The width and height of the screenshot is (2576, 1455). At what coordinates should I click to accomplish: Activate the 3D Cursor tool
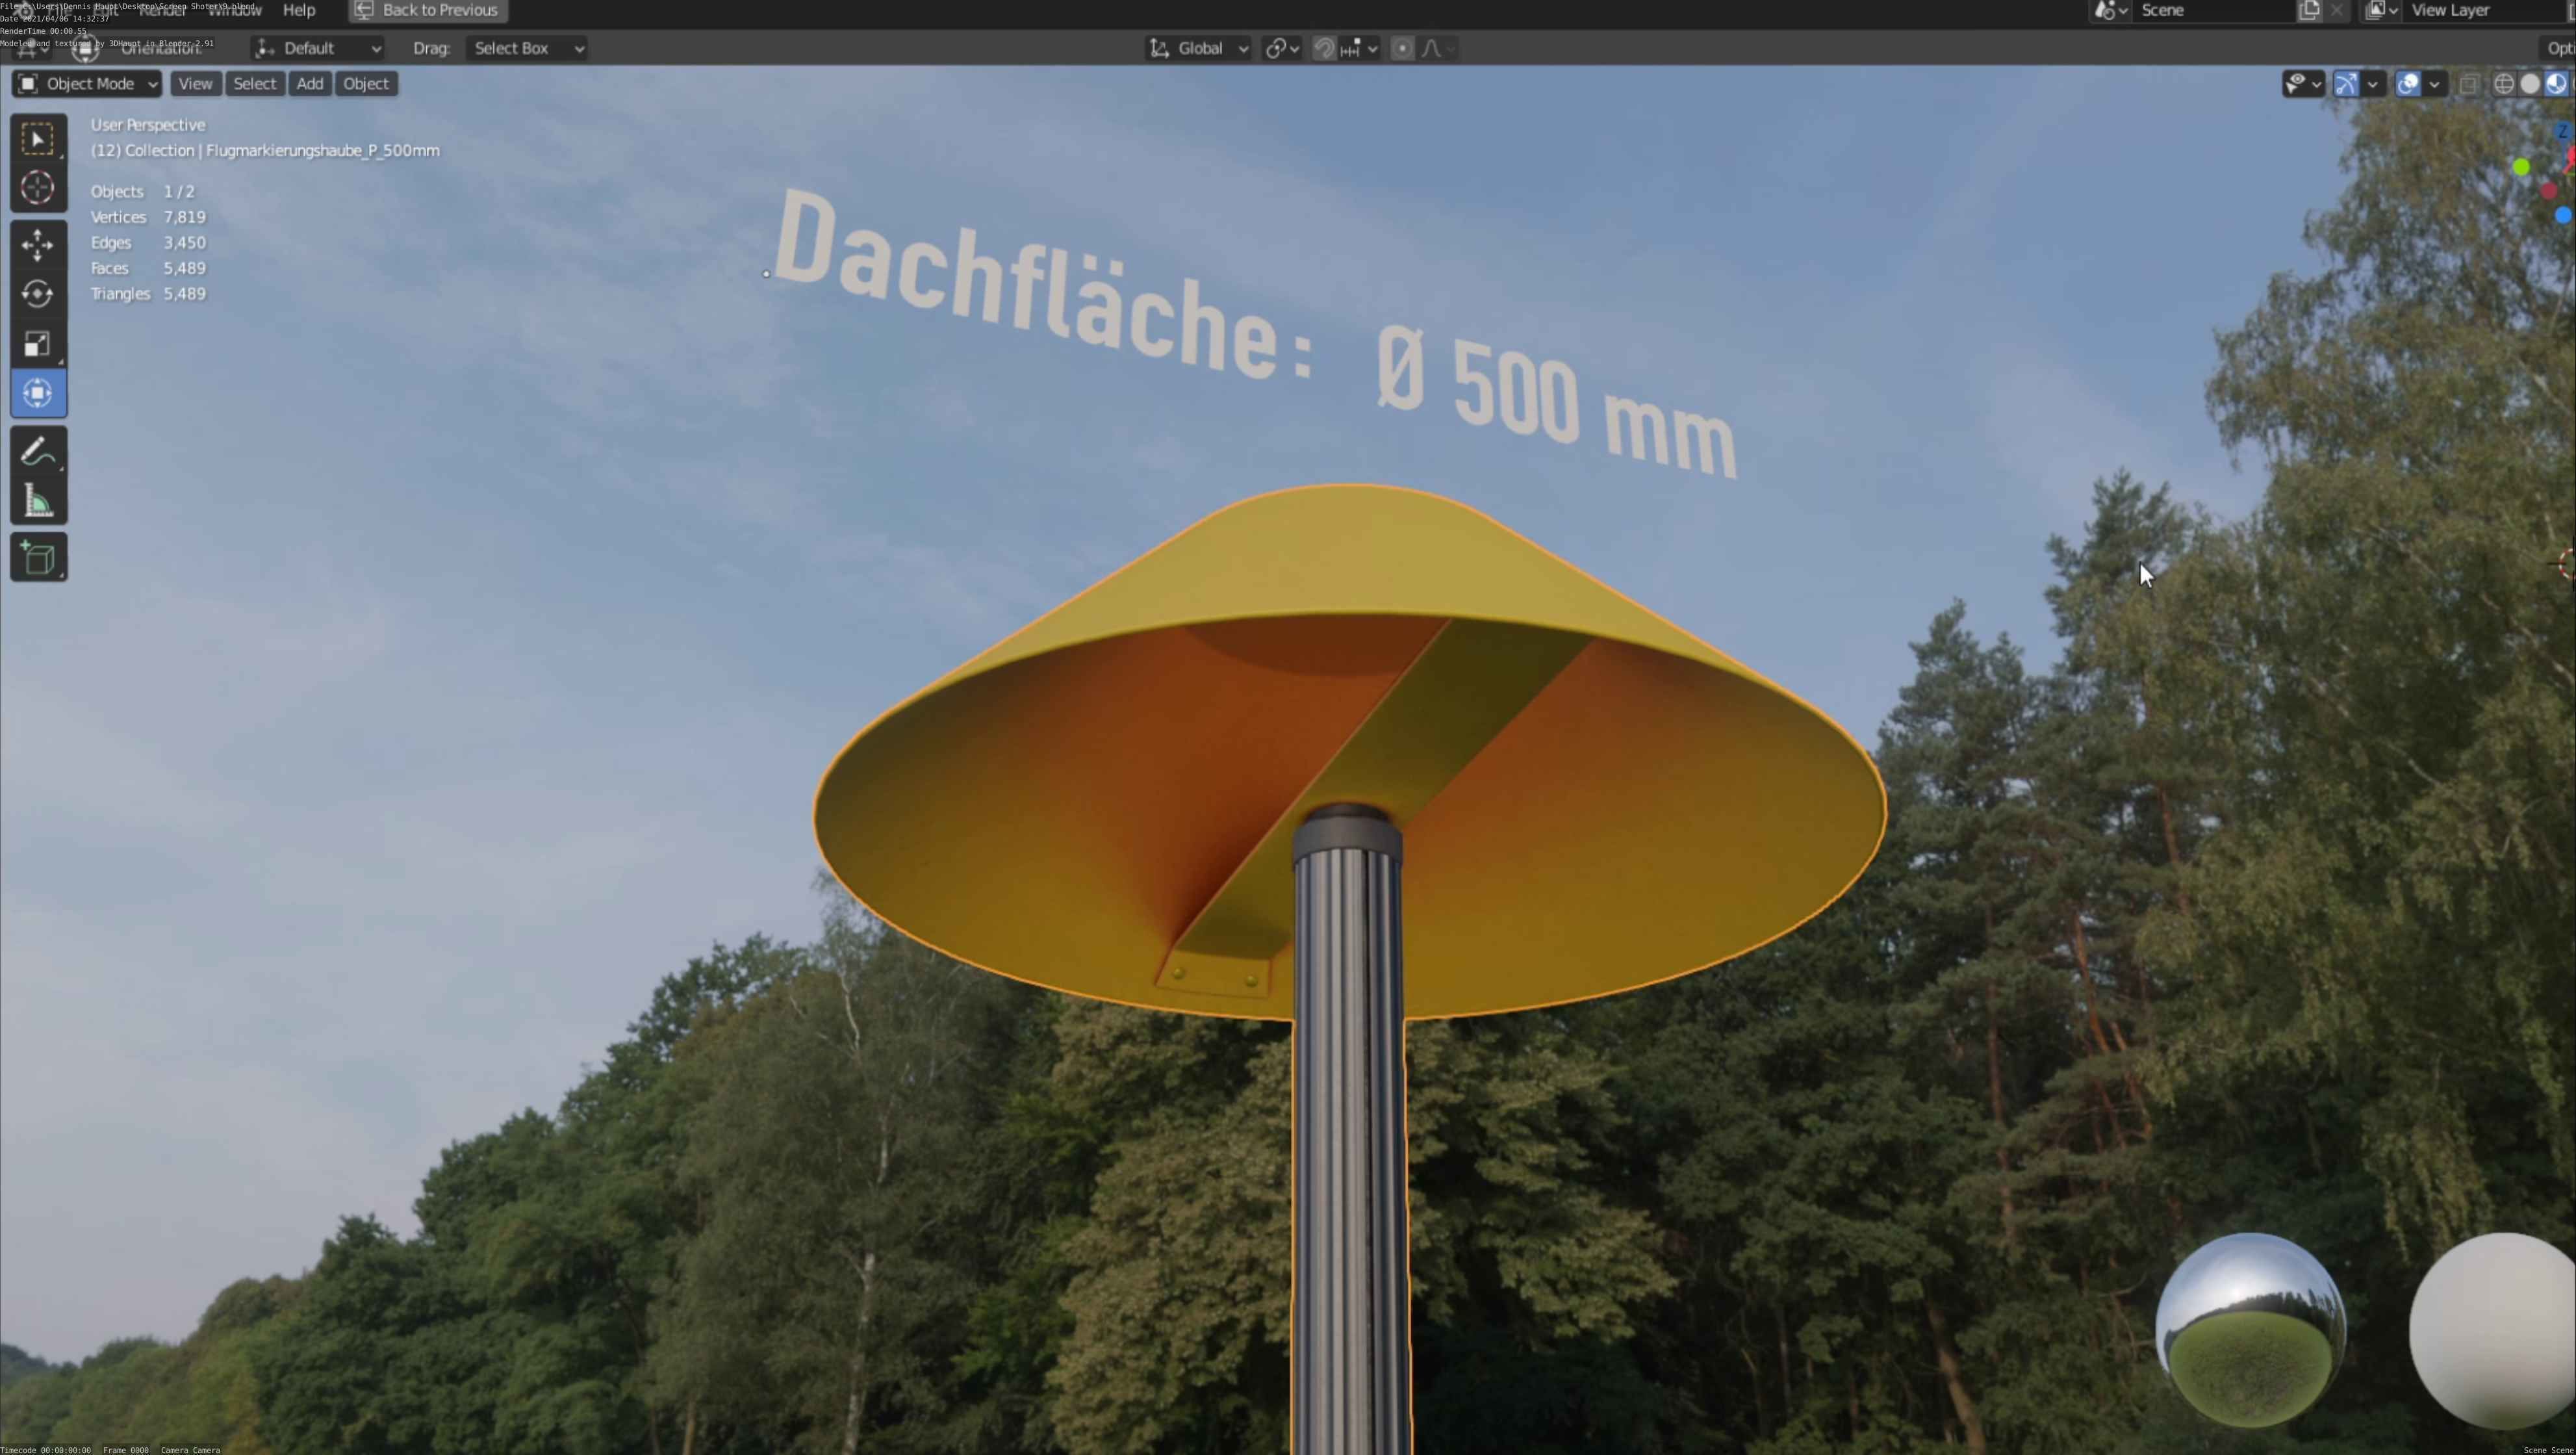38,188
